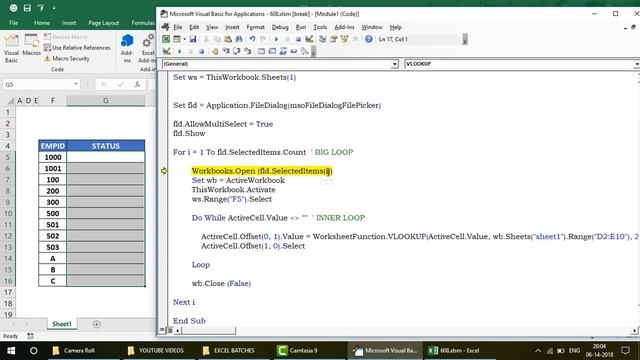Open Immediate Window from Debug toolbar
Image resolution: width=640 pixels, height=360 pixels.
pyautogui.click(x=272, y=51)
